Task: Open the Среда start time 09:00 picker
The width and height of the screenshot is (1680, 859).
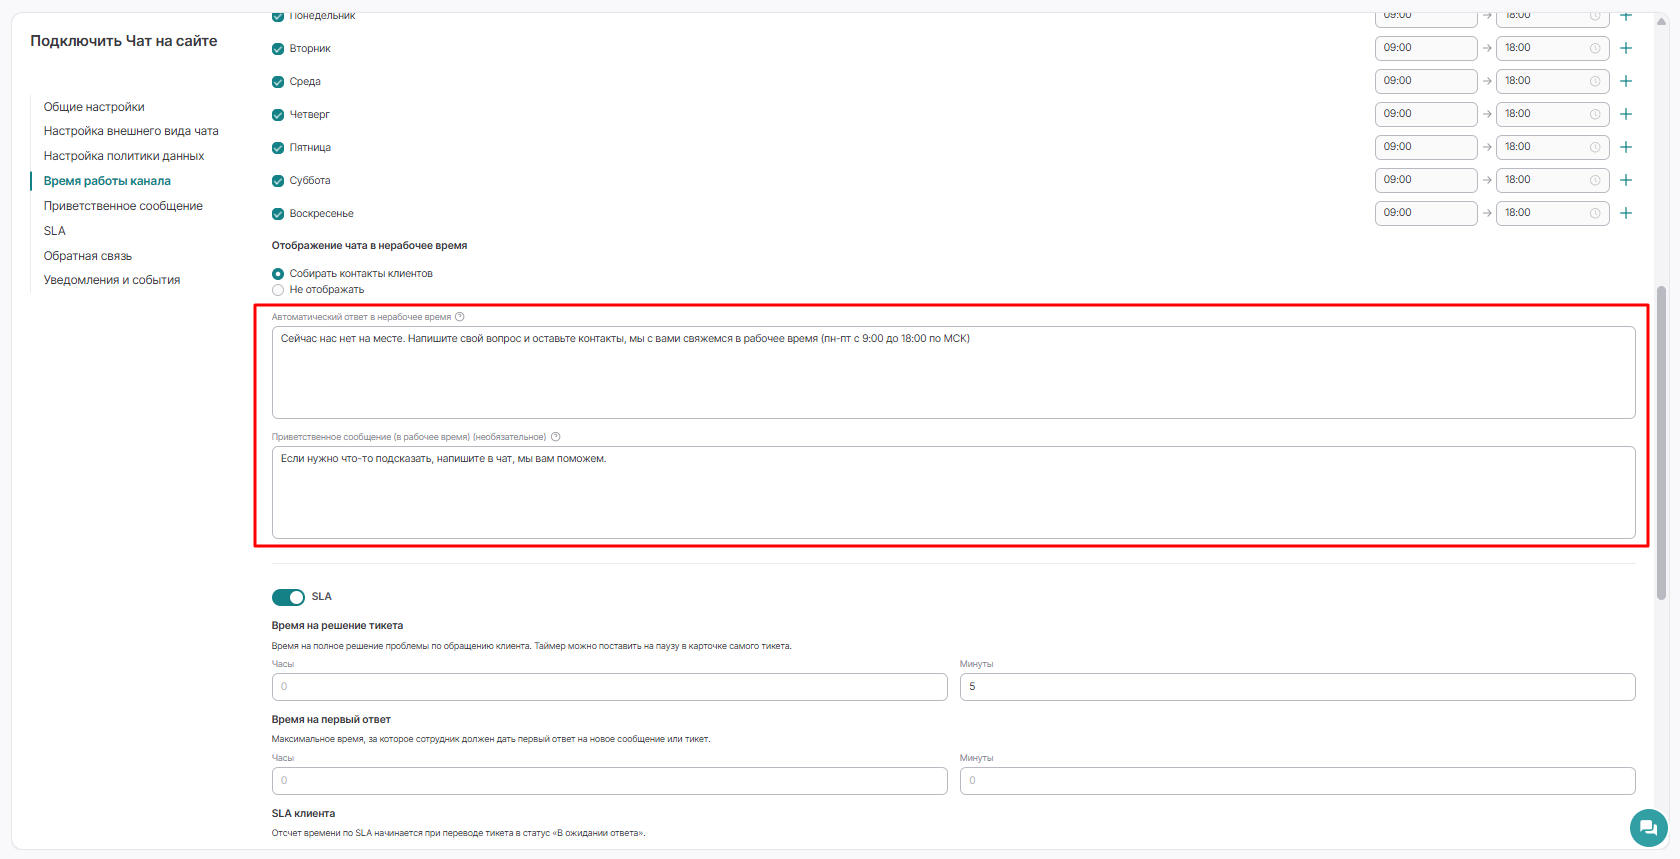Action: 1426,81
